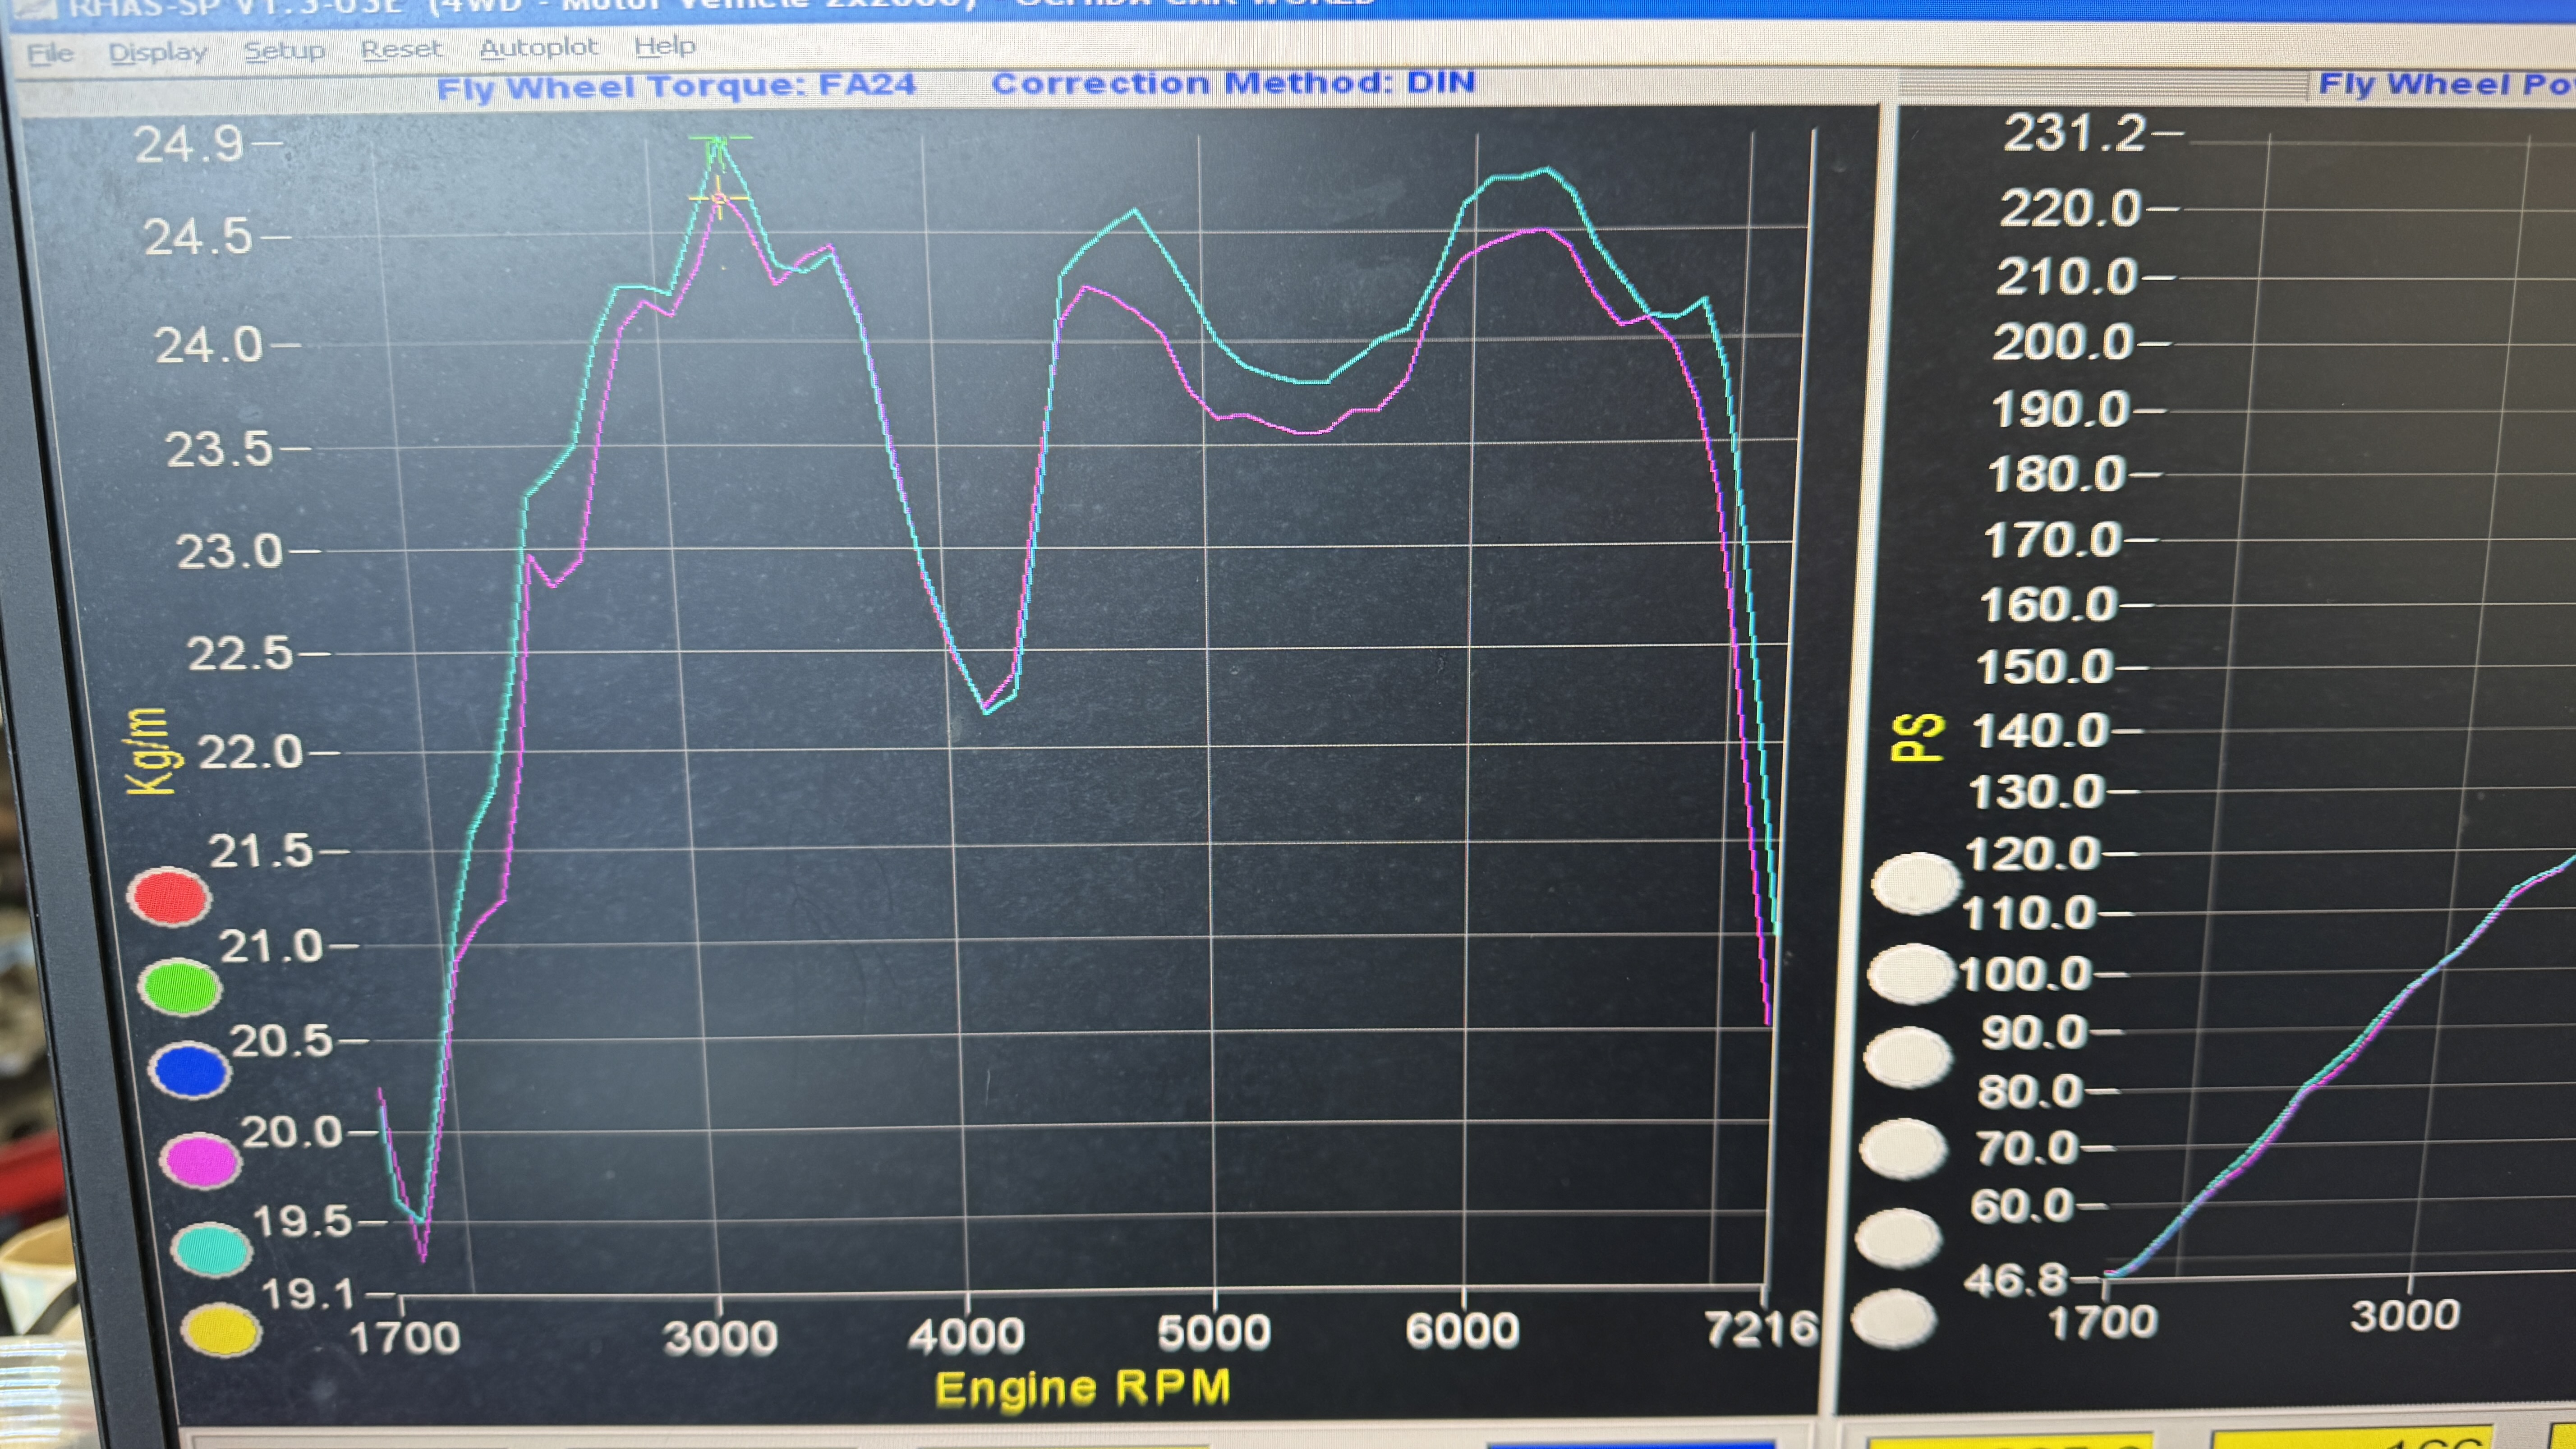Screen dimensions: 2576x1449
Task: Open the File menu
Action: 50,53
